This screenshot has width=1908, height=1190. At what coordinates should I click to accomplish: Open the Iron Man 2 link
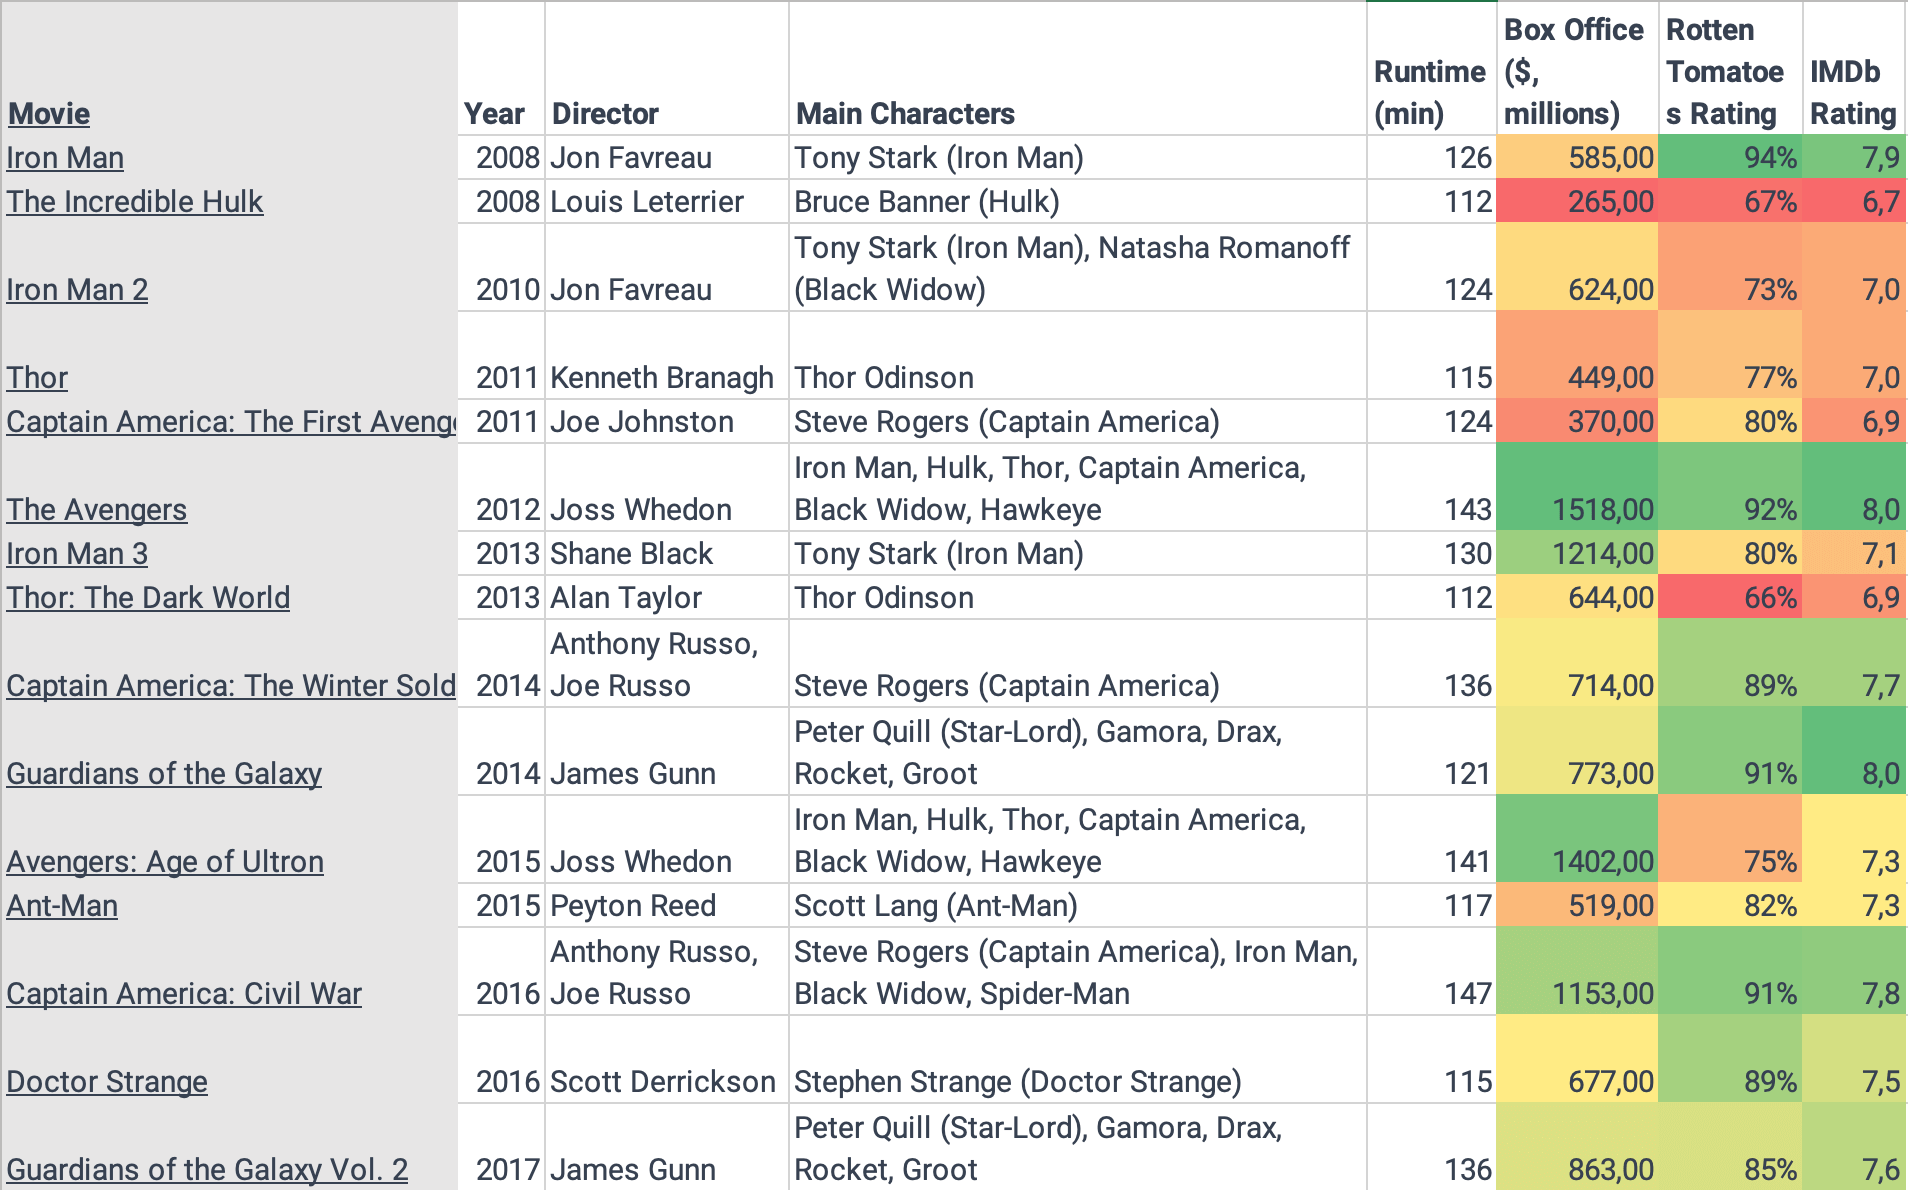[77, 290]
